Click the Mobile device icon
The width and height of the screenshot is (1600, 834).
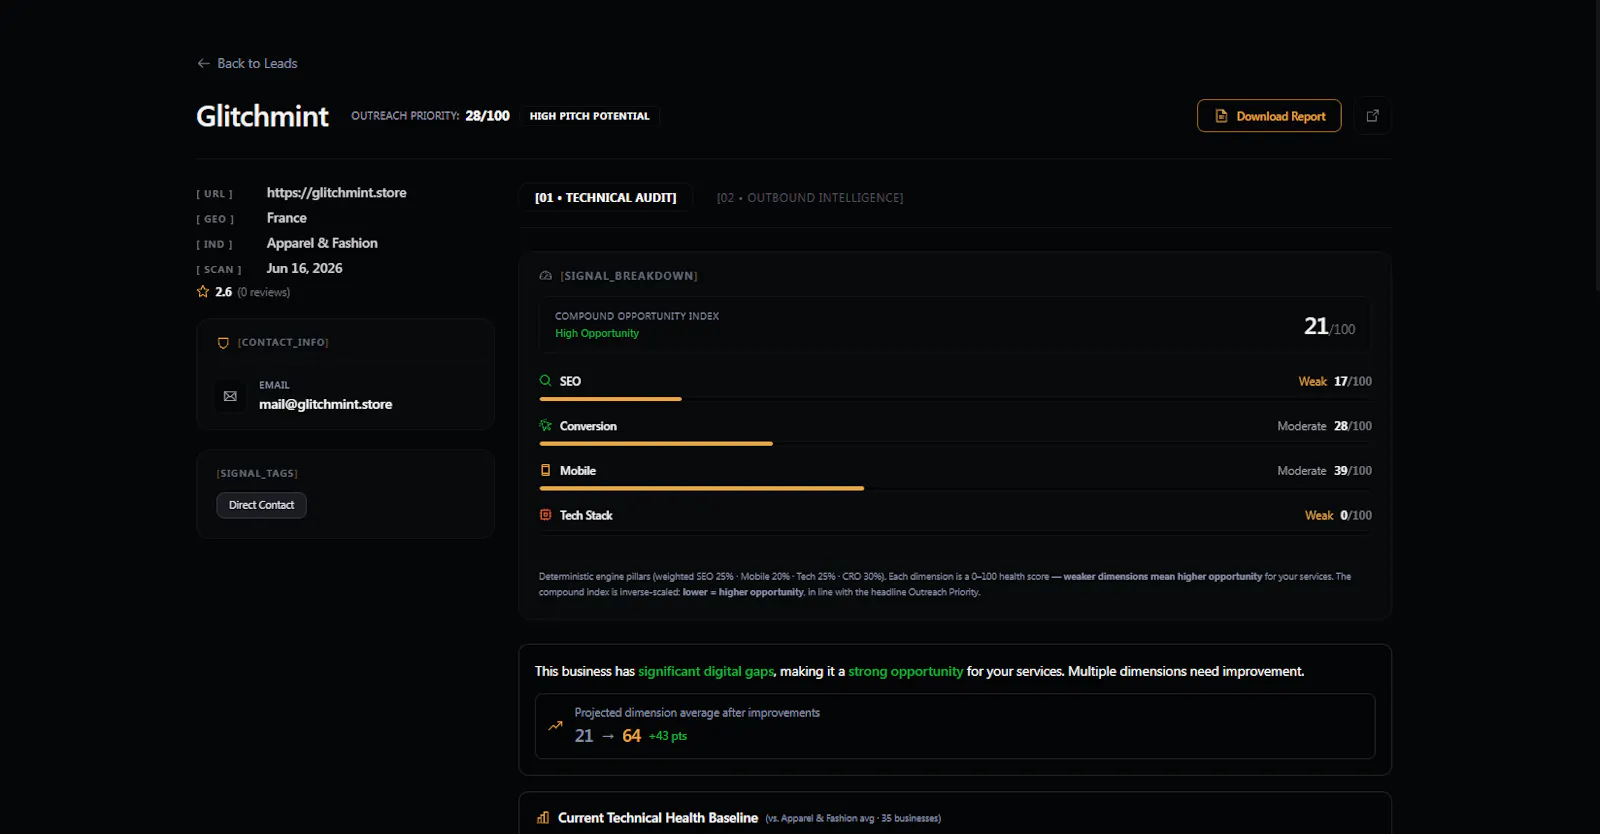tap(545, 470)
